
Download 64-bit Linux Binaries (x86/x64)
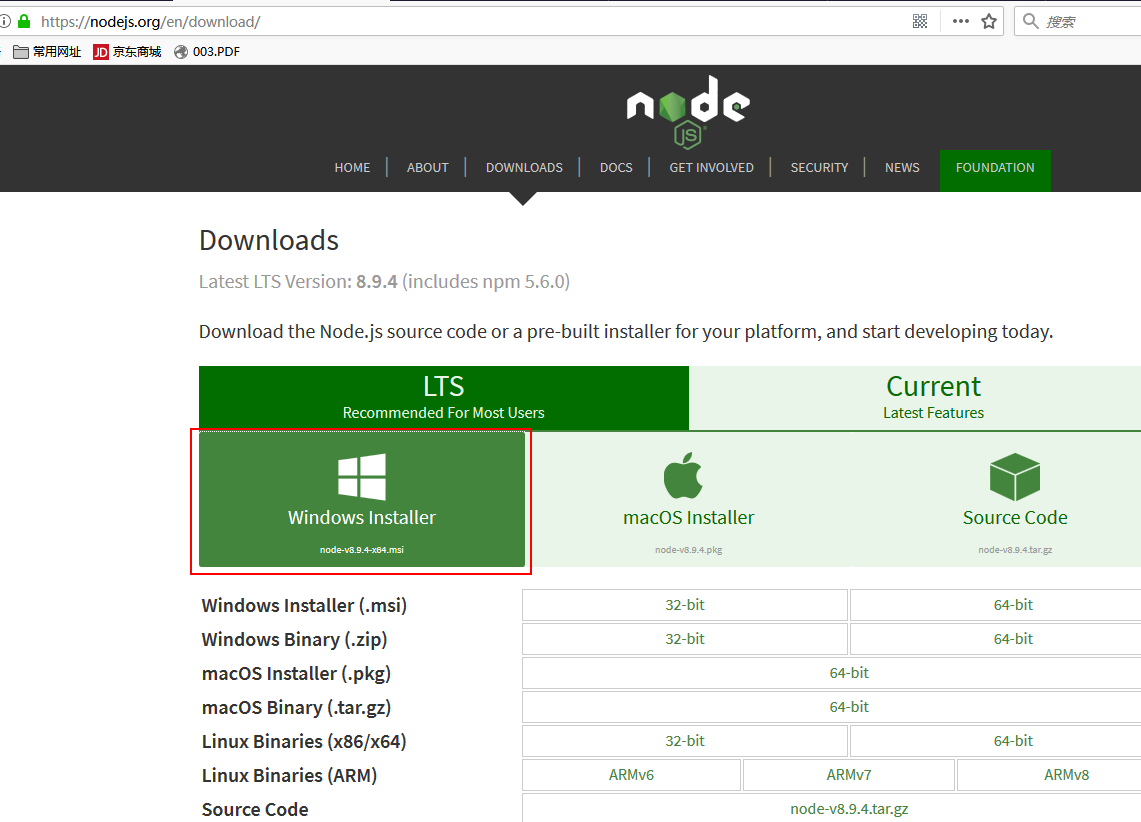pos(995,741)
